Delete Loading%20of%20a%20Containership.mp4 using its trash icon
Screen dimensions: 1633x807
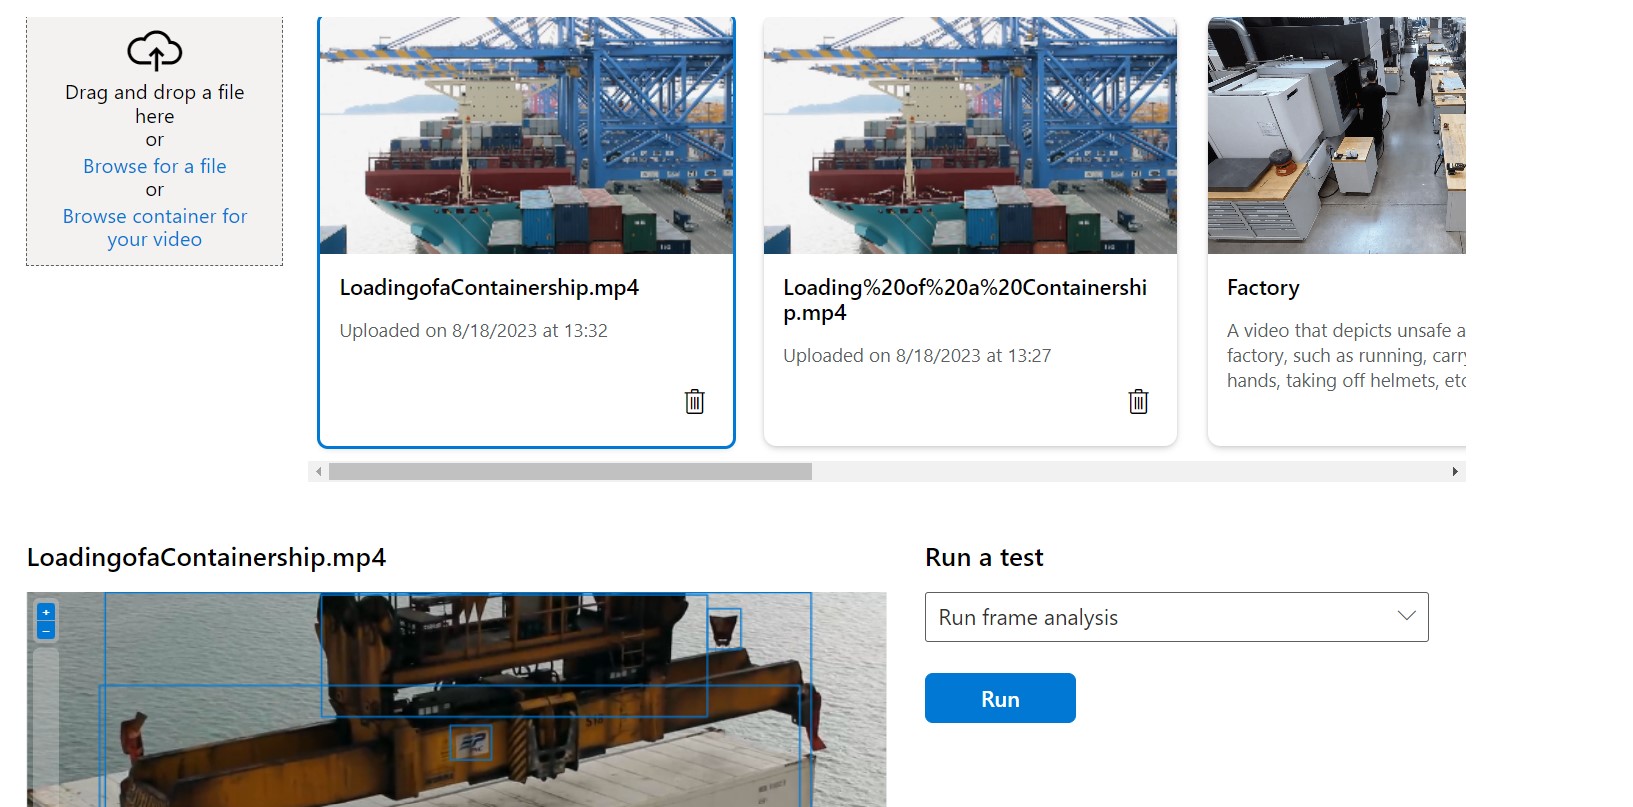tap(1138, 401)
